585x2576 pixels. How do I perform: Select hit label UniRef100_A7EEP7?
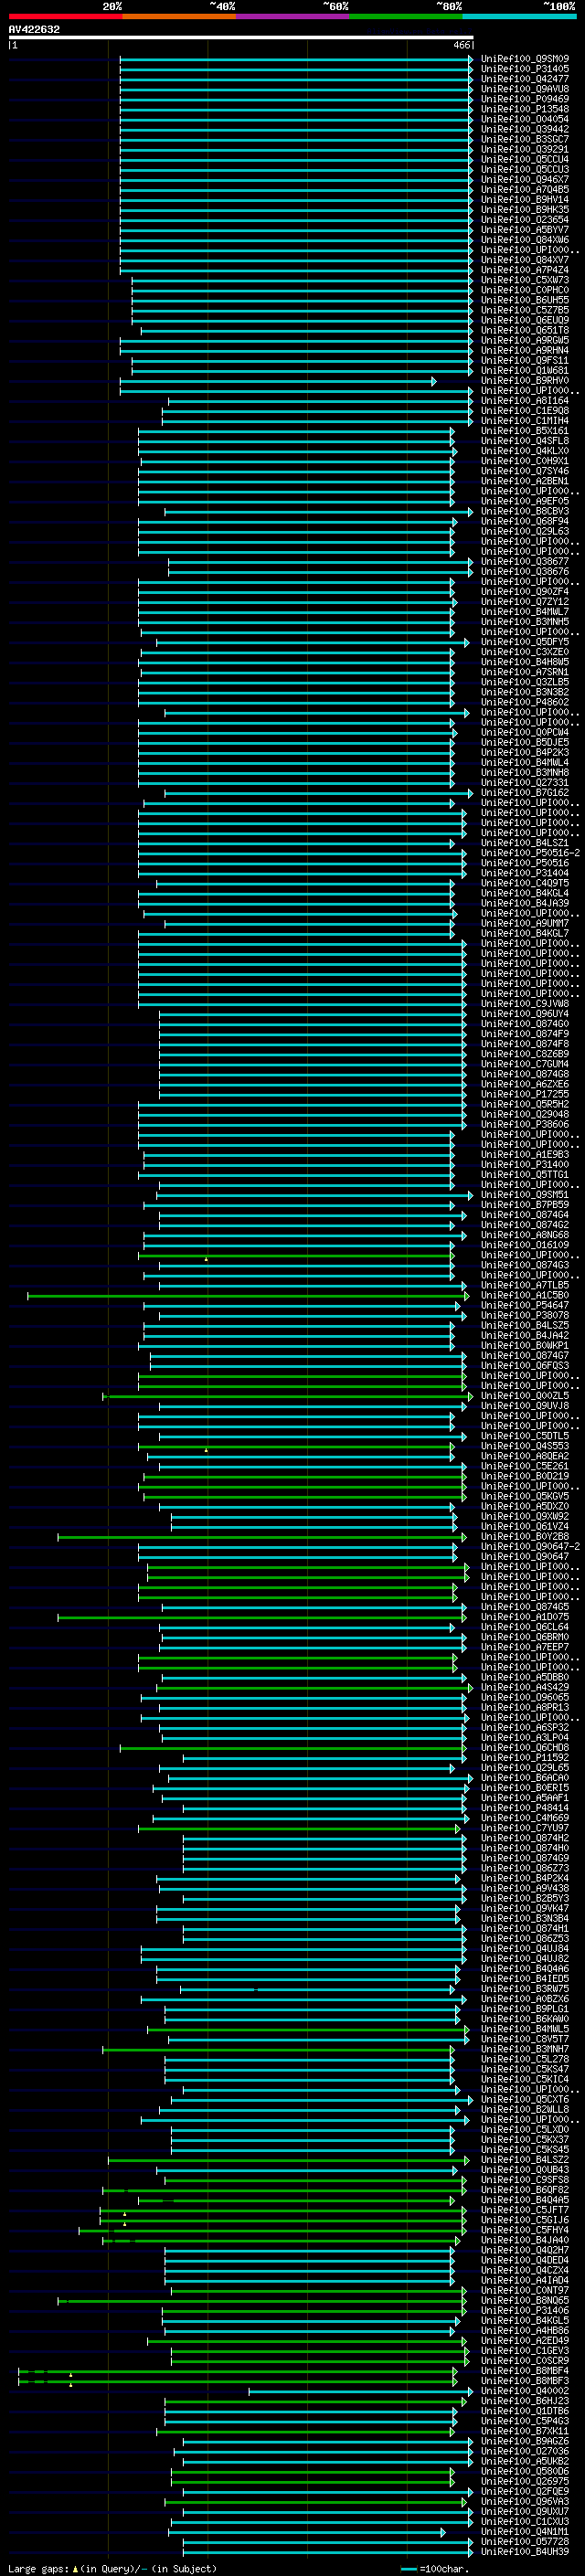pos(525,1647)
